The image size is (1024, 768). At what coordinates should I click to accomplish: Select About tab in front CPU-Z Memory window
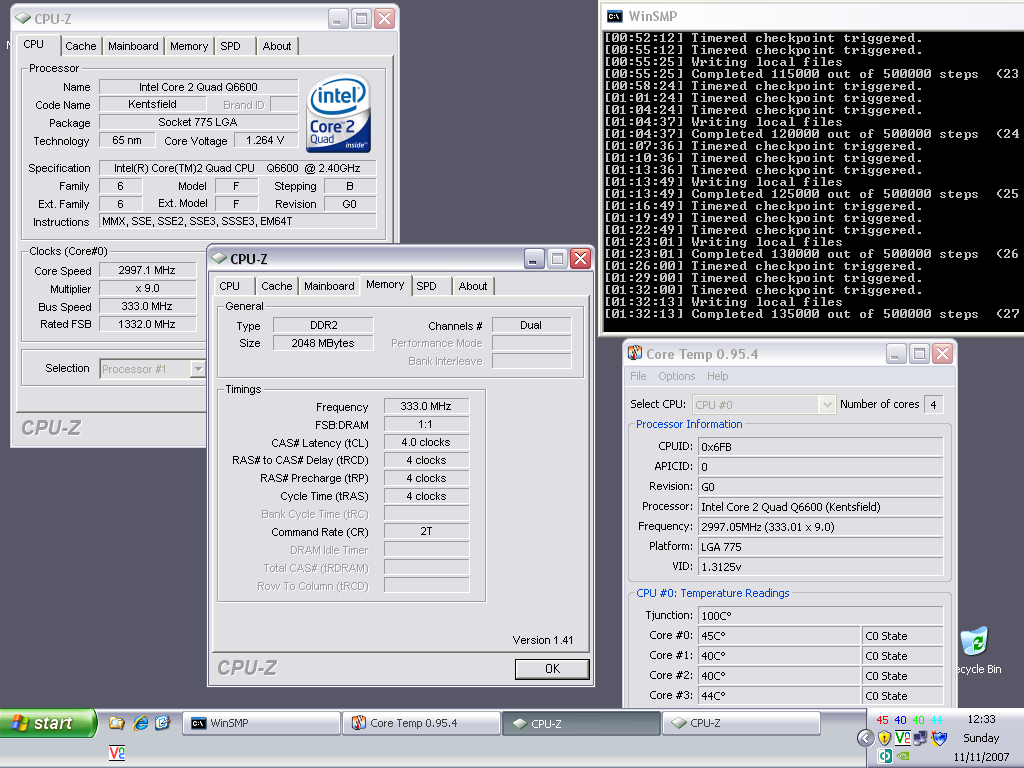(473, 286)
